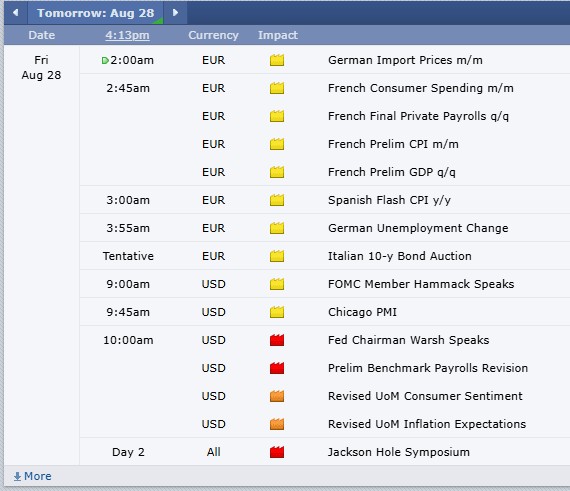This screenshot has height=491, width=570.
Task: Go to previous day with left arrow
Action: pos(16,13)
